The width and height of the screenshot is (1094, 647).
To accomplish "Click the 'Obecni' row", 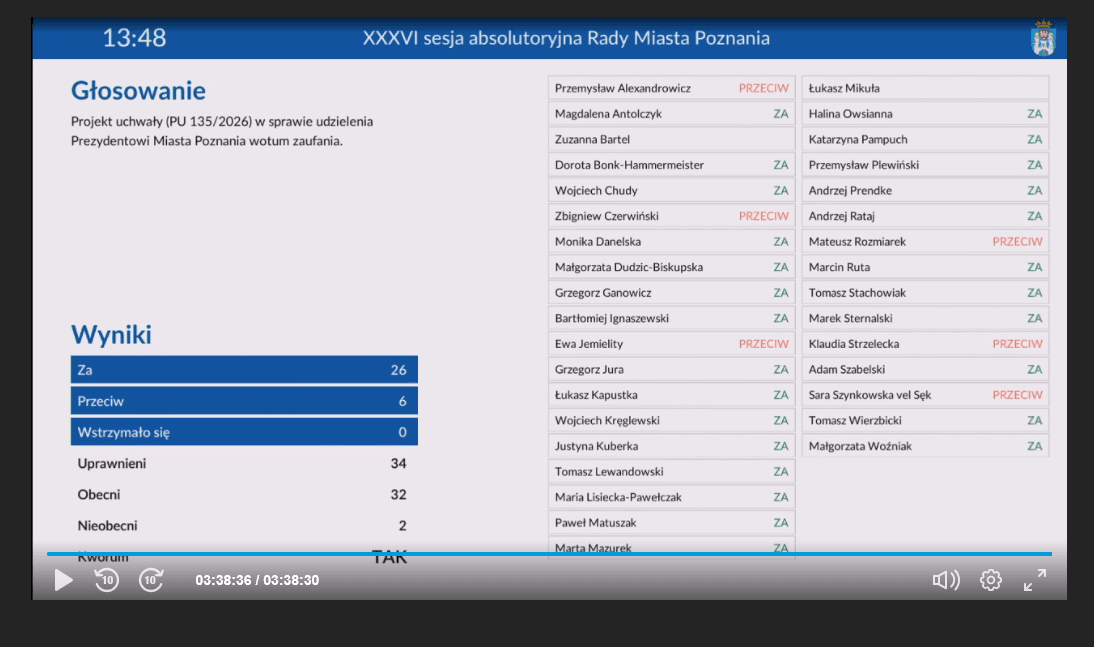I will 244,494.
